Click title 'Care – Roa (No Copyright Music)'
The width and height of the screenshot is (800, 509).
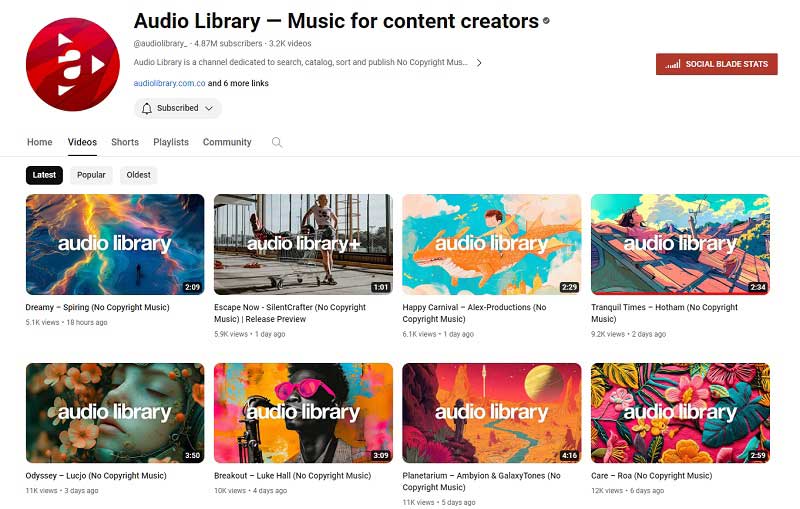[652, 476]
